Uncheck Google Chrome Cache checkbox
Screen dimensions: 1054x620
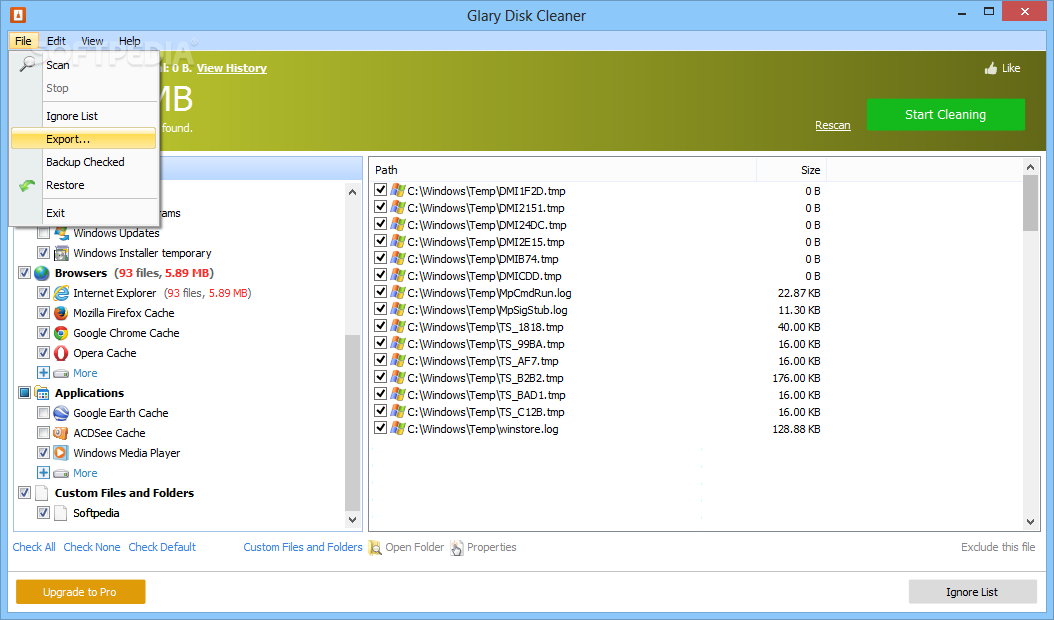[43, 333]
